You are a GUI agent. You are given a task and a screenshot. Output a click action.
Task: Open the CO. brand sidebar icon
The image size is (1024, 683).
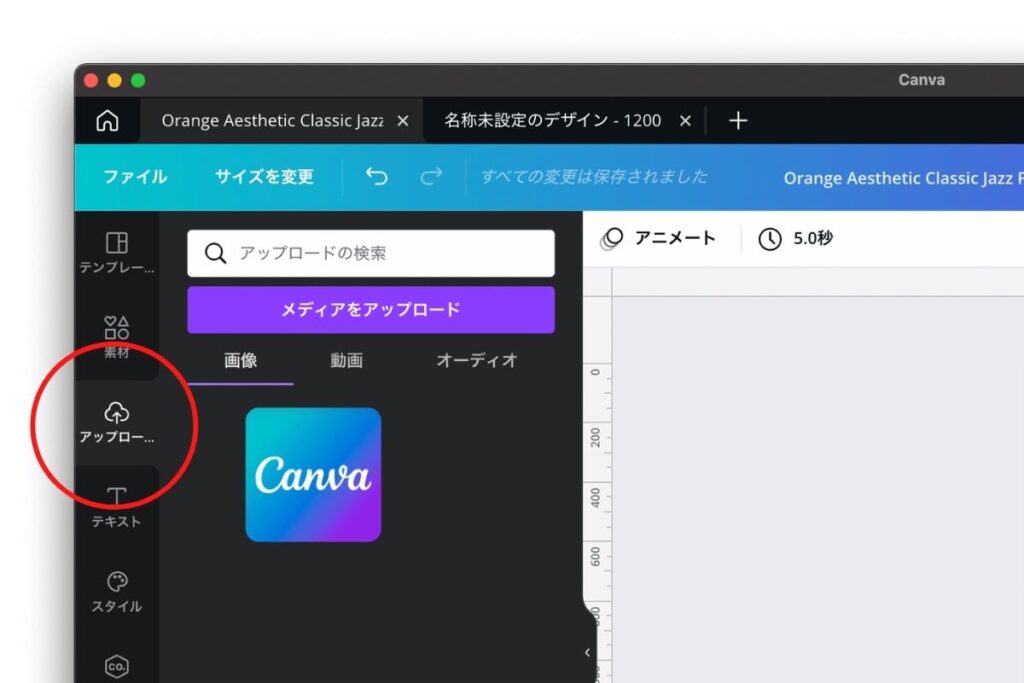pyautogui.click(x=117, y=667)
